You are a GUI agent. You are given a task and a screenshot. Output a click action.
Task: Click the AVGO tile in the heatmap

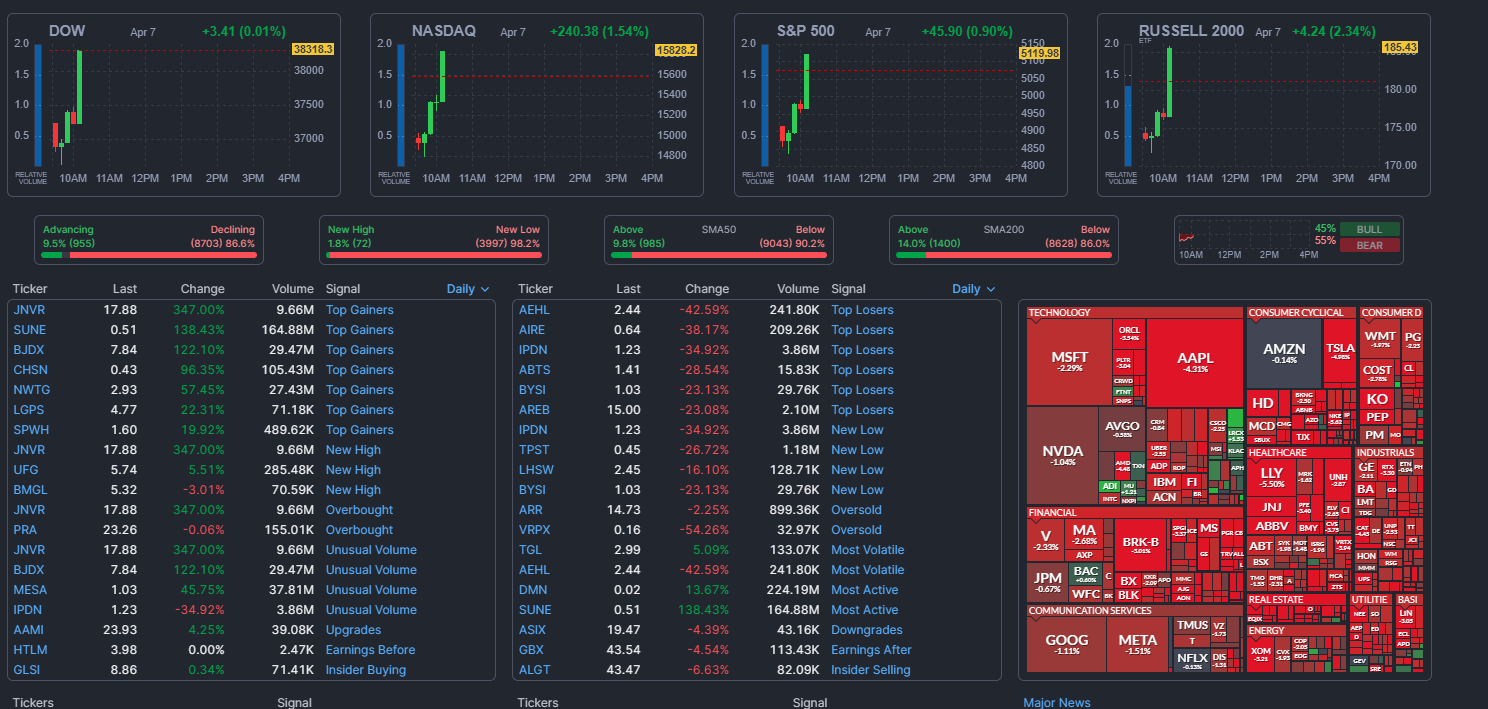point(1122,429)
